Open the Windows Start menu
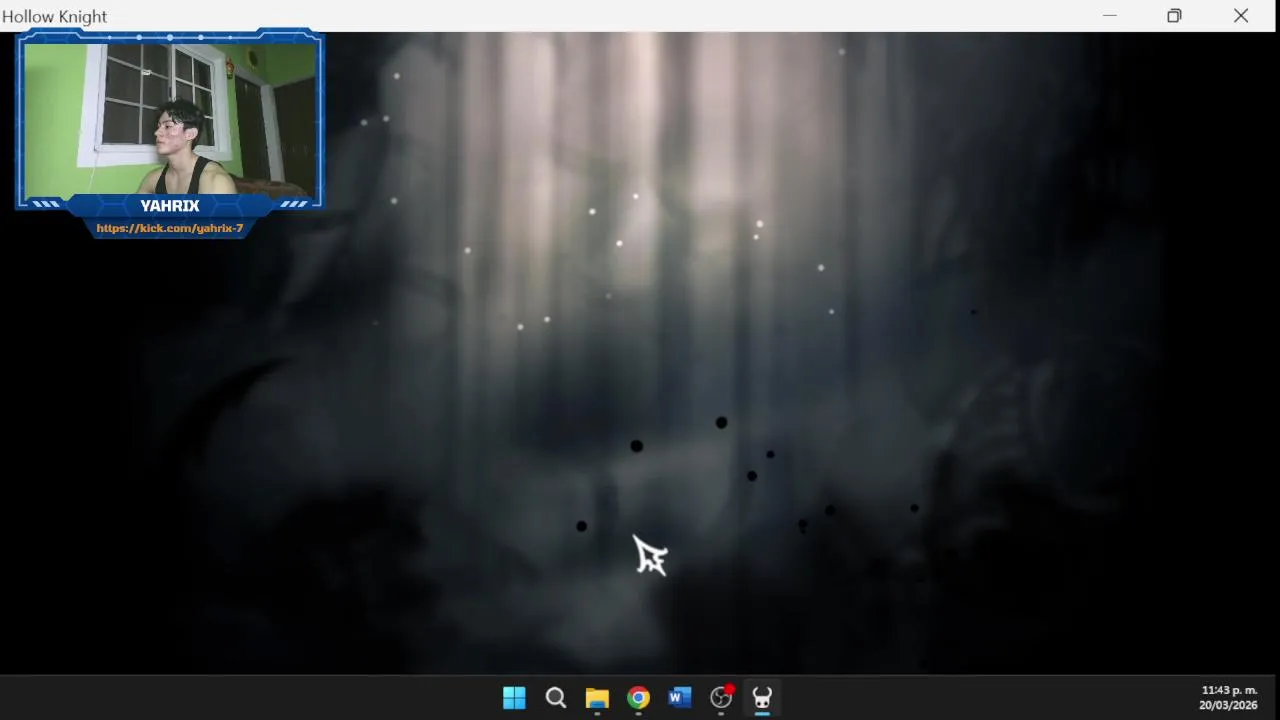The height and width of the screenshot is (720, 1280). (x=514, y=698)
